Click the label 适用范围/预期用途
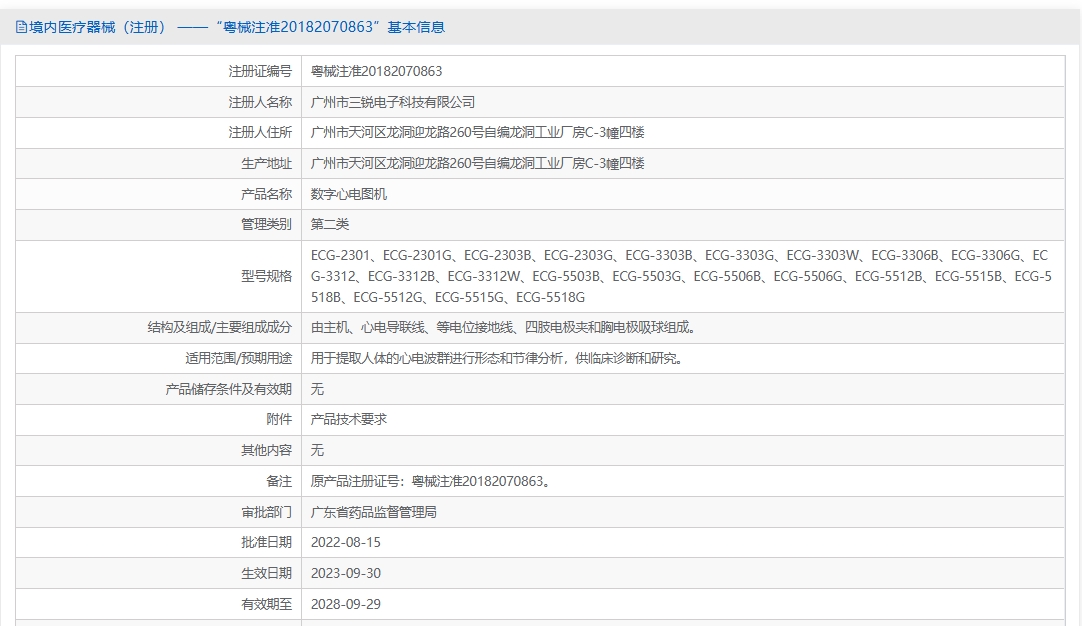Screen dimensions: 1082x626 238,358
